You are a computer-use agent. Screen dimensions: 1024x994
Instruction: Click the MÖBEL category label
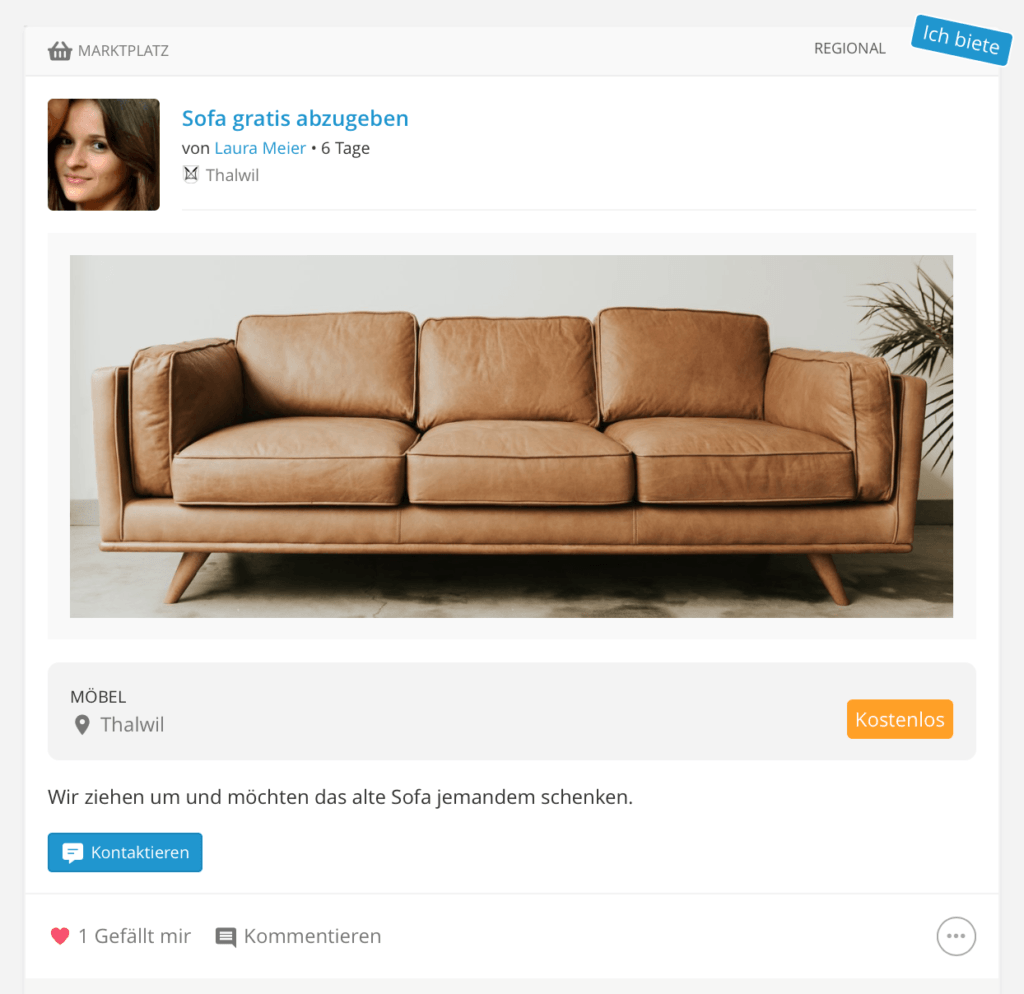click(x=98, y=697)
